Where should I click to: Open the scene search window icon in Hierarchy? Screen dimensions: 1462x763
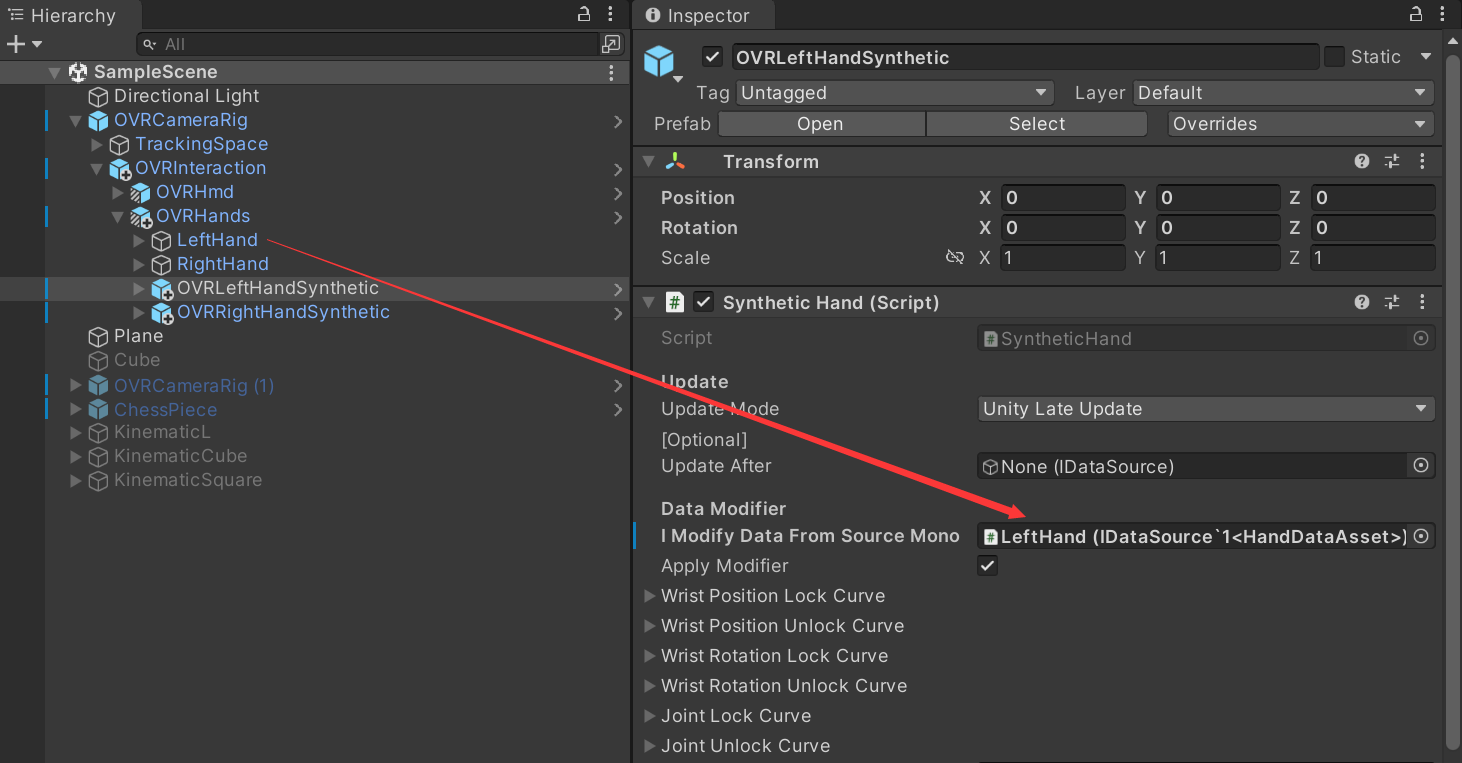(611, 44)
